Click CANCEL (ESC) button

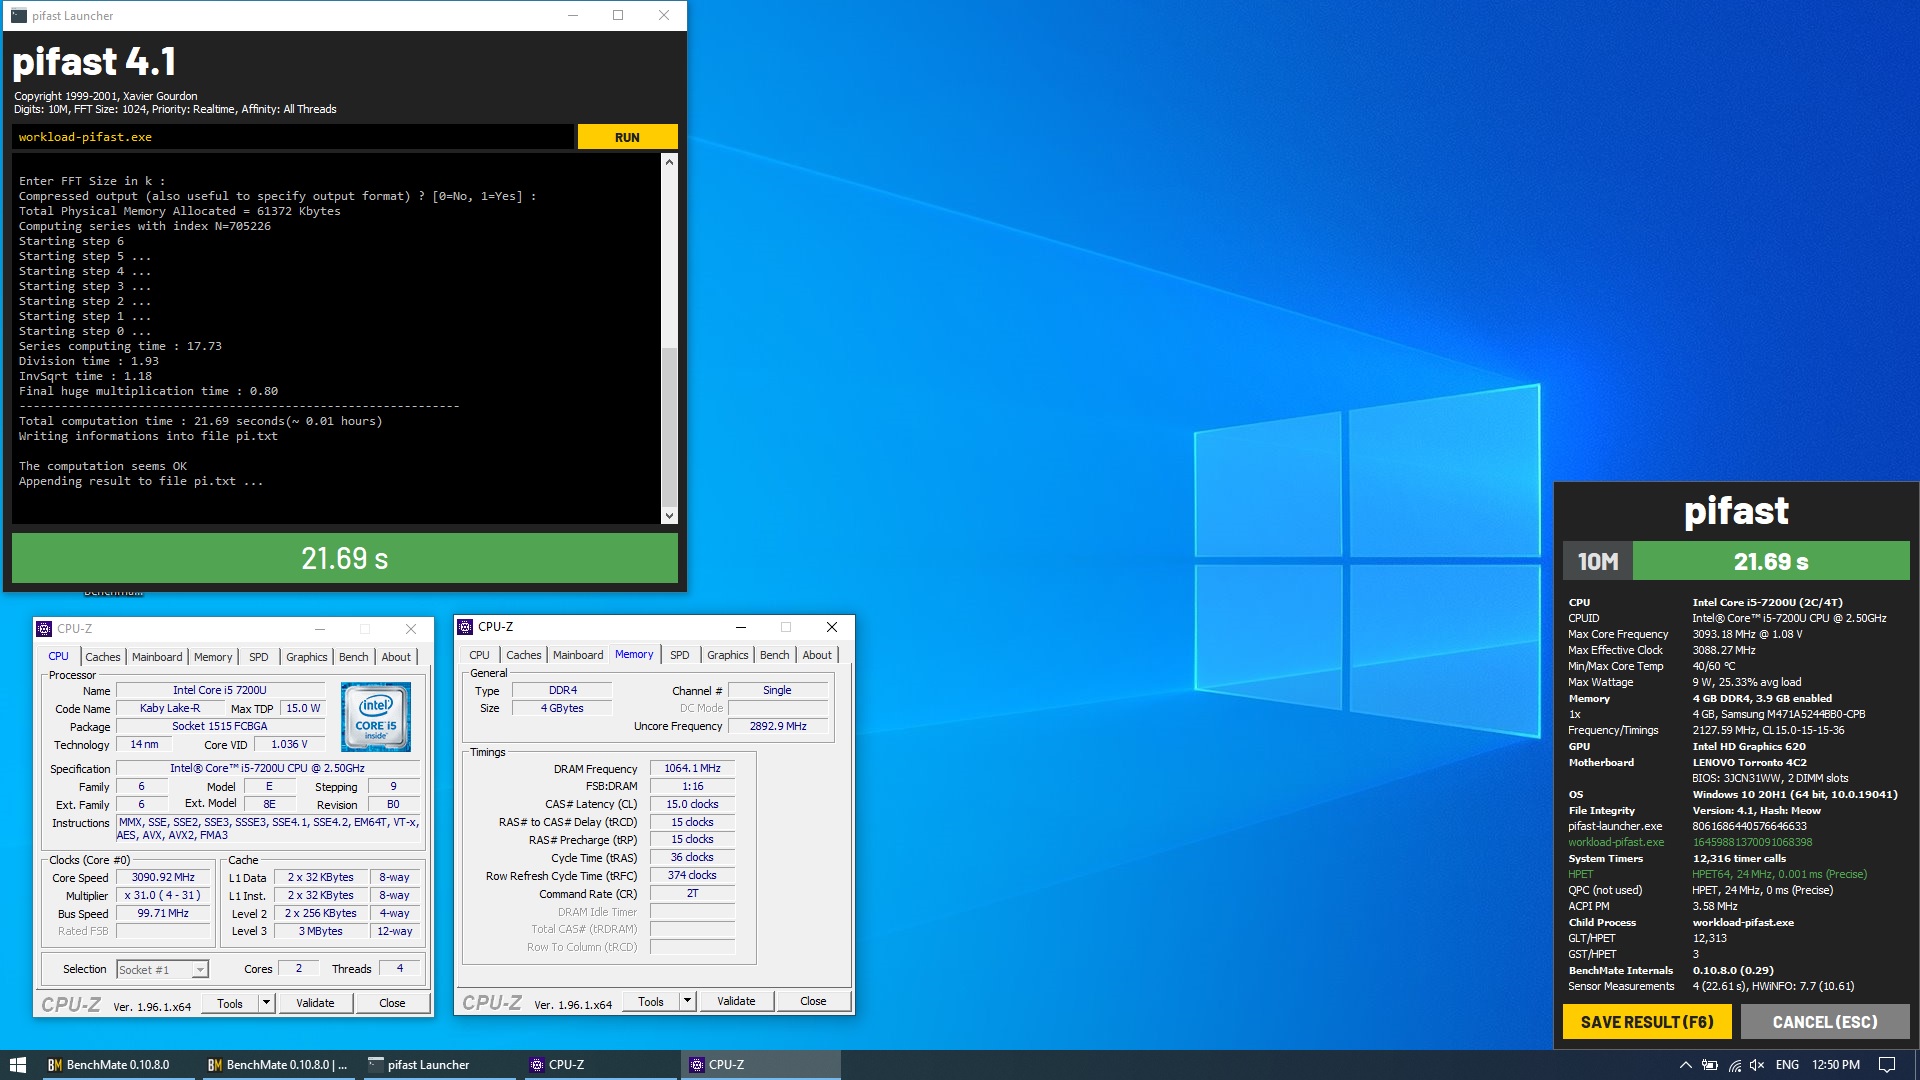1825,1022
